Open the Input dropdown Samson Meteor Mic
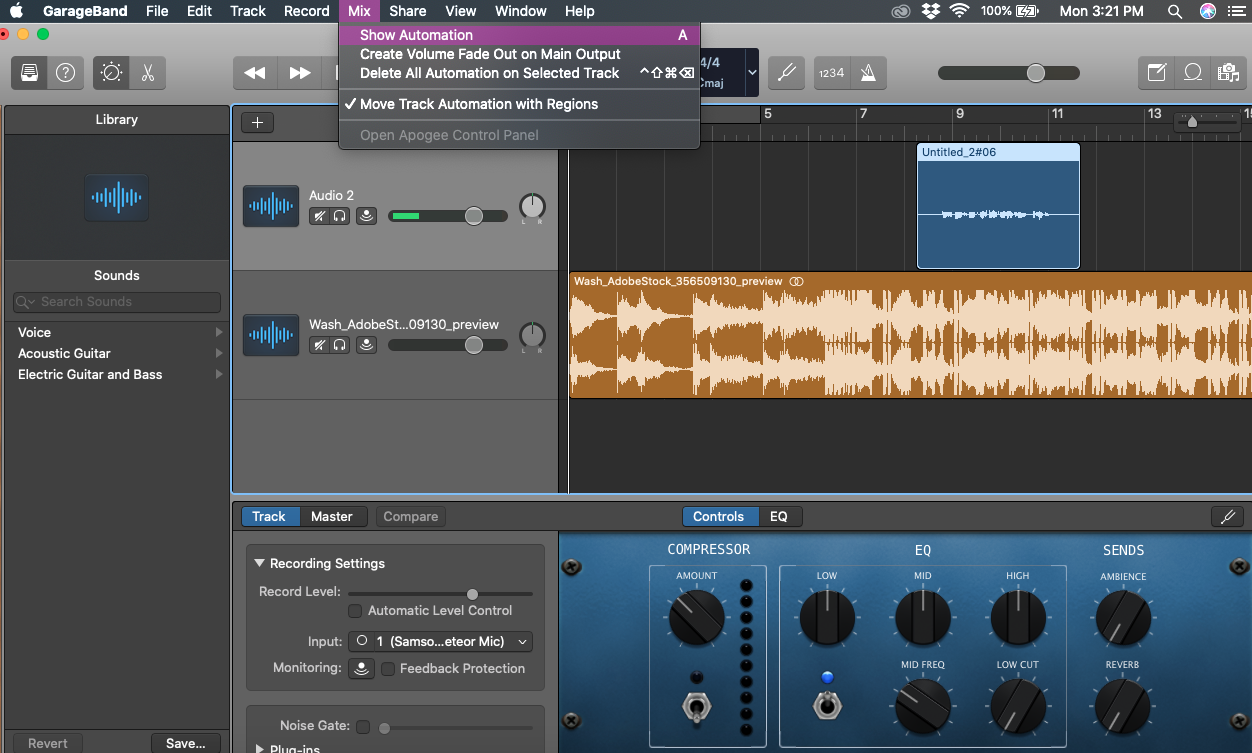This screenshot has width=1252, height=753. 440,641
